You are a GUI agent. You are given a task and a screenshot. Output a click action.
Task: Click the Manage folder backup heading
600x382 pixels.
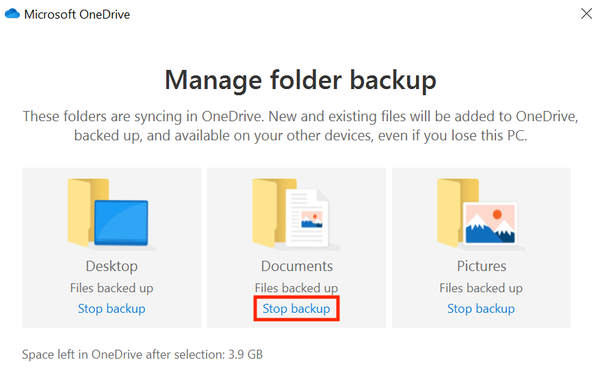(x=300, y=80)
